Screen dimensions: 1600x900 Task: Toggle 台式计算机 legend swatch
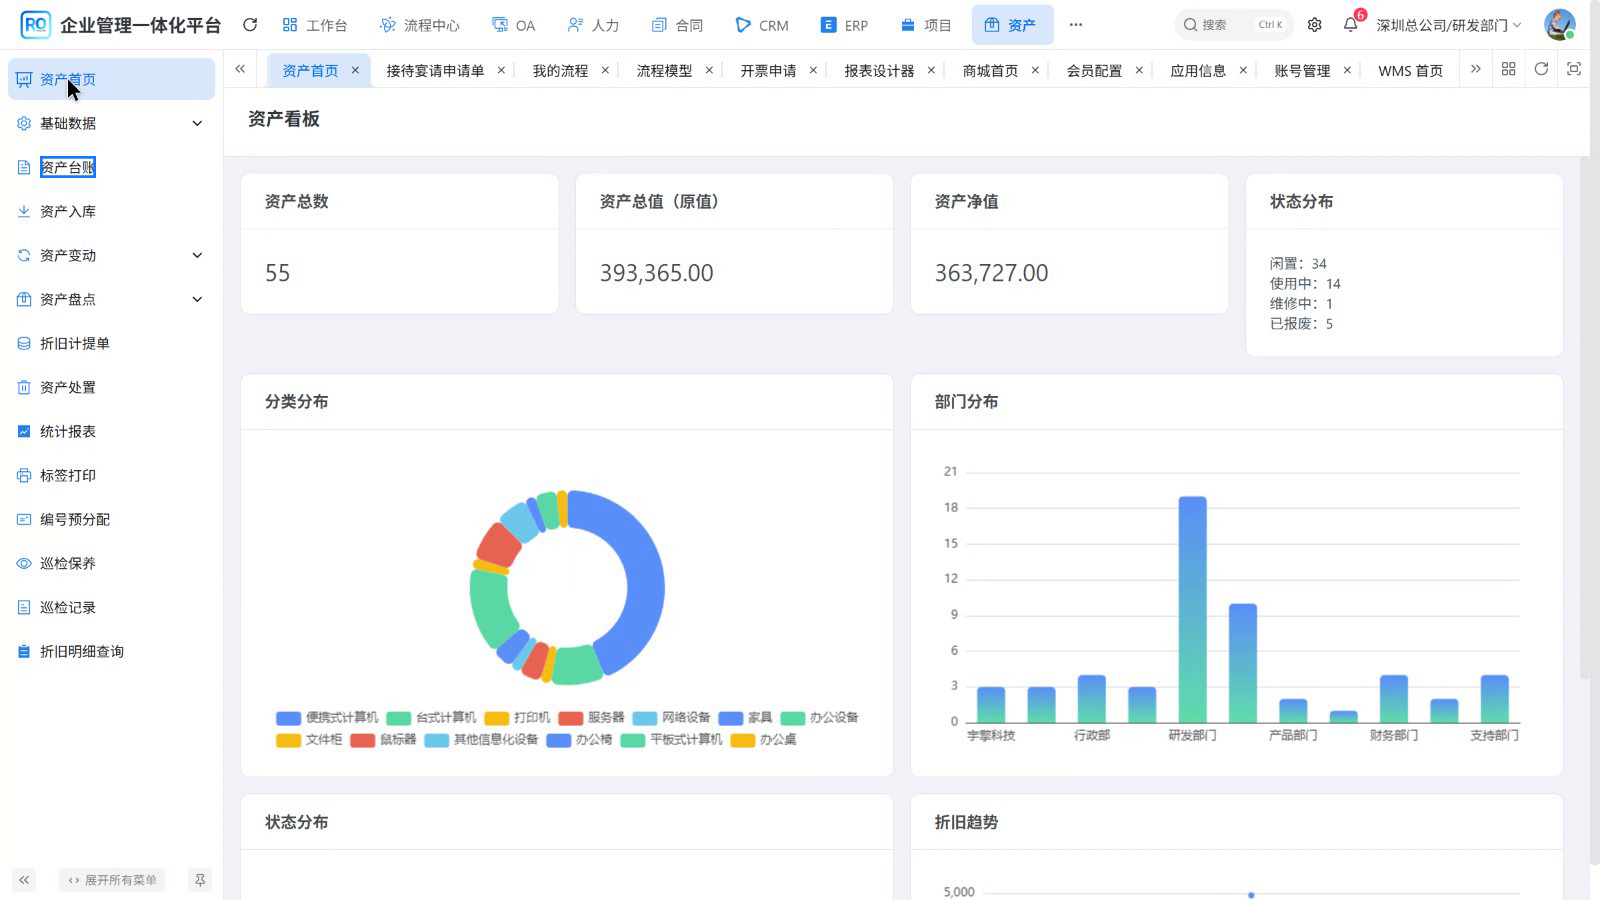point(398,718)
